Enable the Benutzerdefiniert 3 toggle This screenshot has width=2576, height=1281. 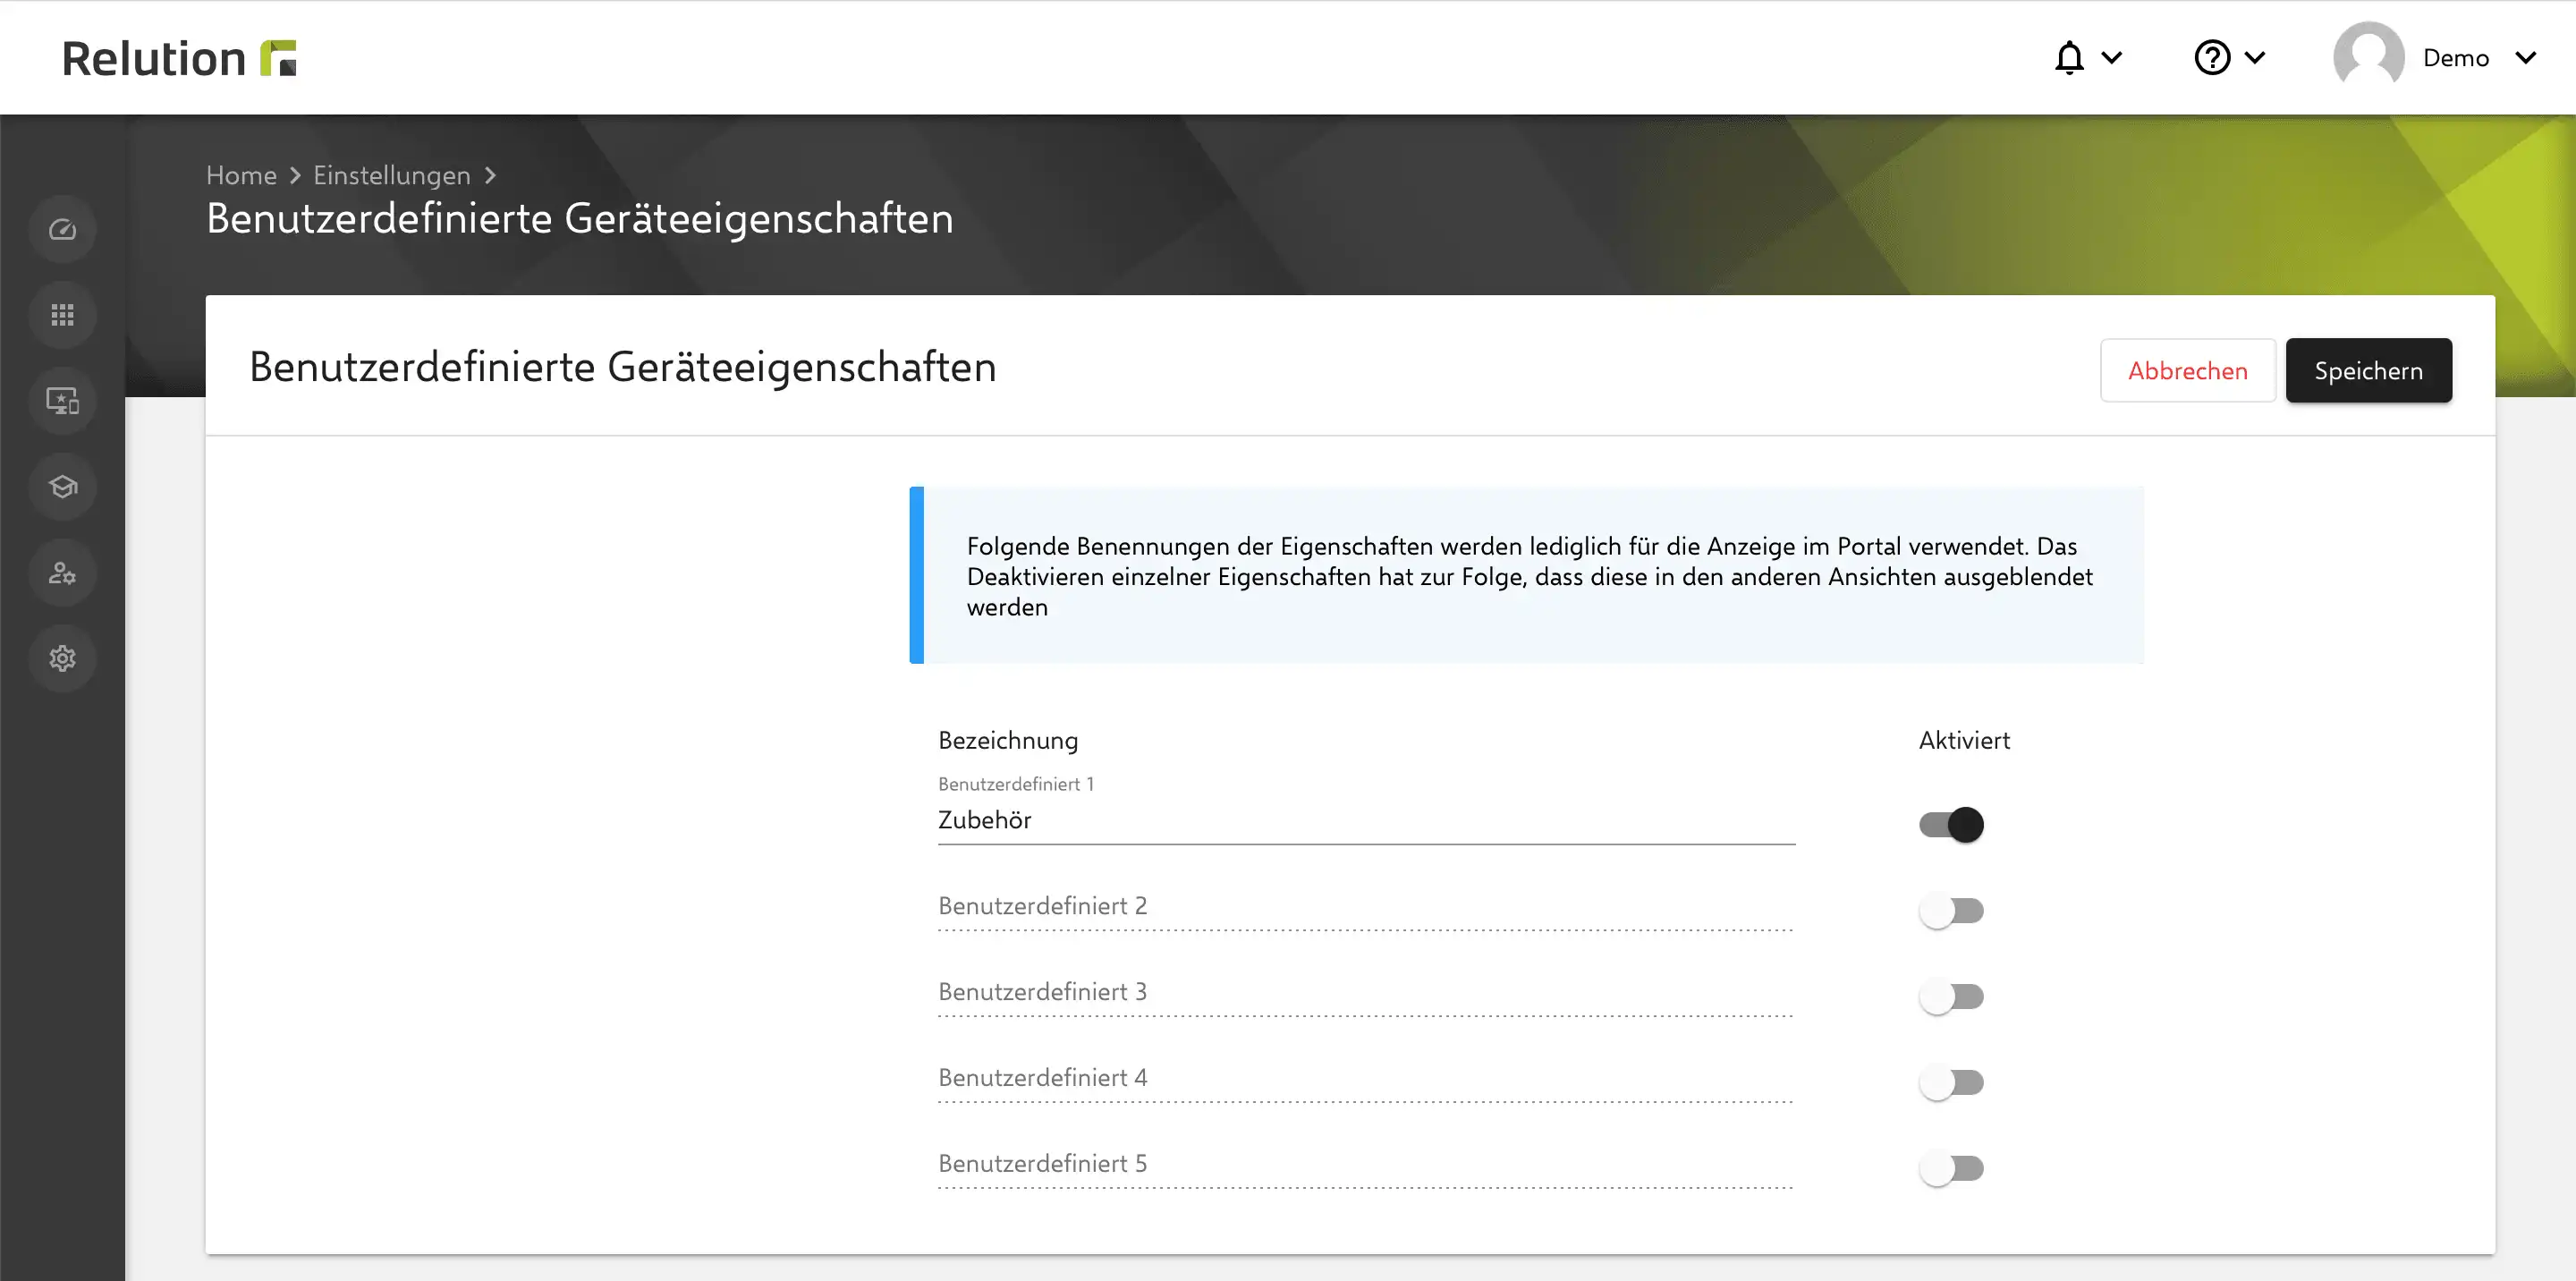pos(1951,997)
